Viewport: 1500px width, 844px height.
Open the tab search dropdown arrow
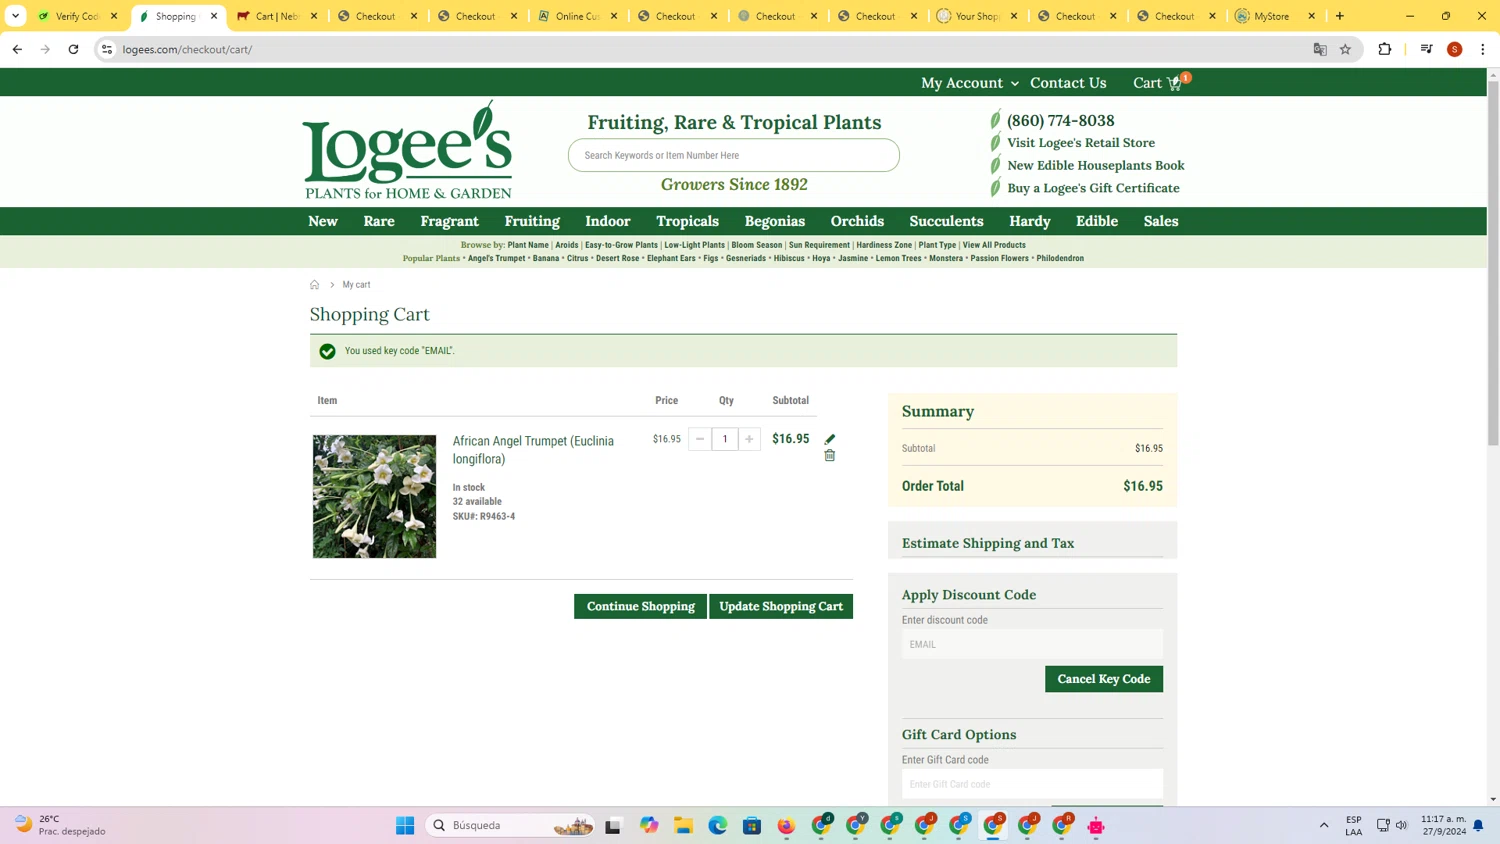coord(15,16)
